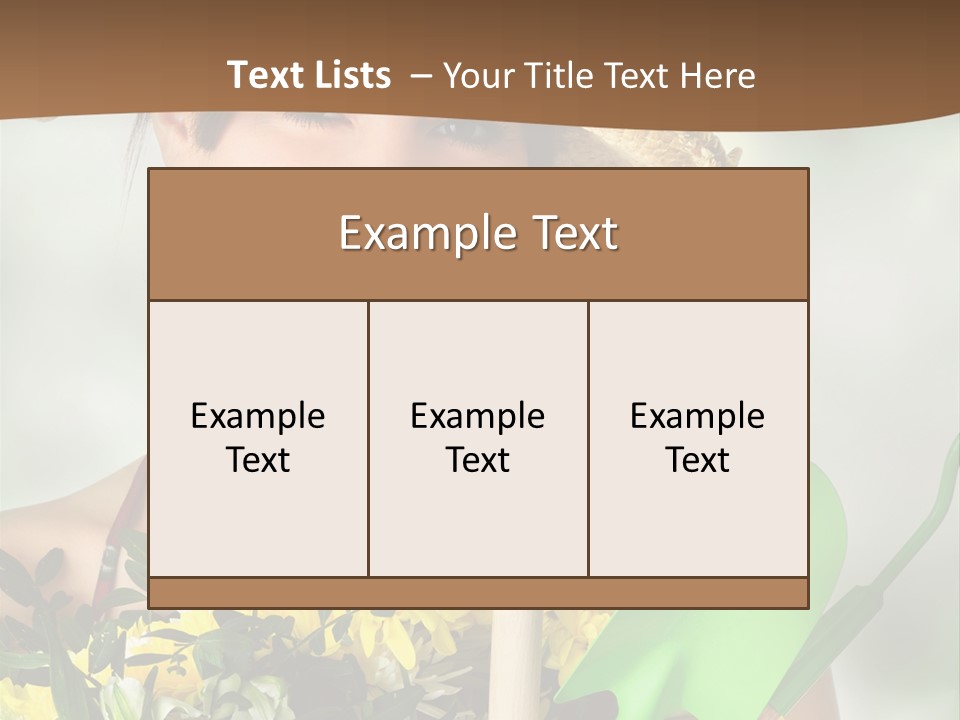Screen dimensions: 960x720
Task: Click the divider between middle and right cells
Action: click(588, 438)
